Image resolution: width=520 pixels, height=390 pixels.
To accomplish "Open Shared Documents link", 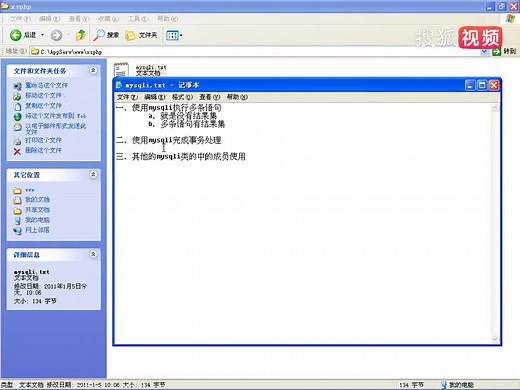I will coord(37,210).
